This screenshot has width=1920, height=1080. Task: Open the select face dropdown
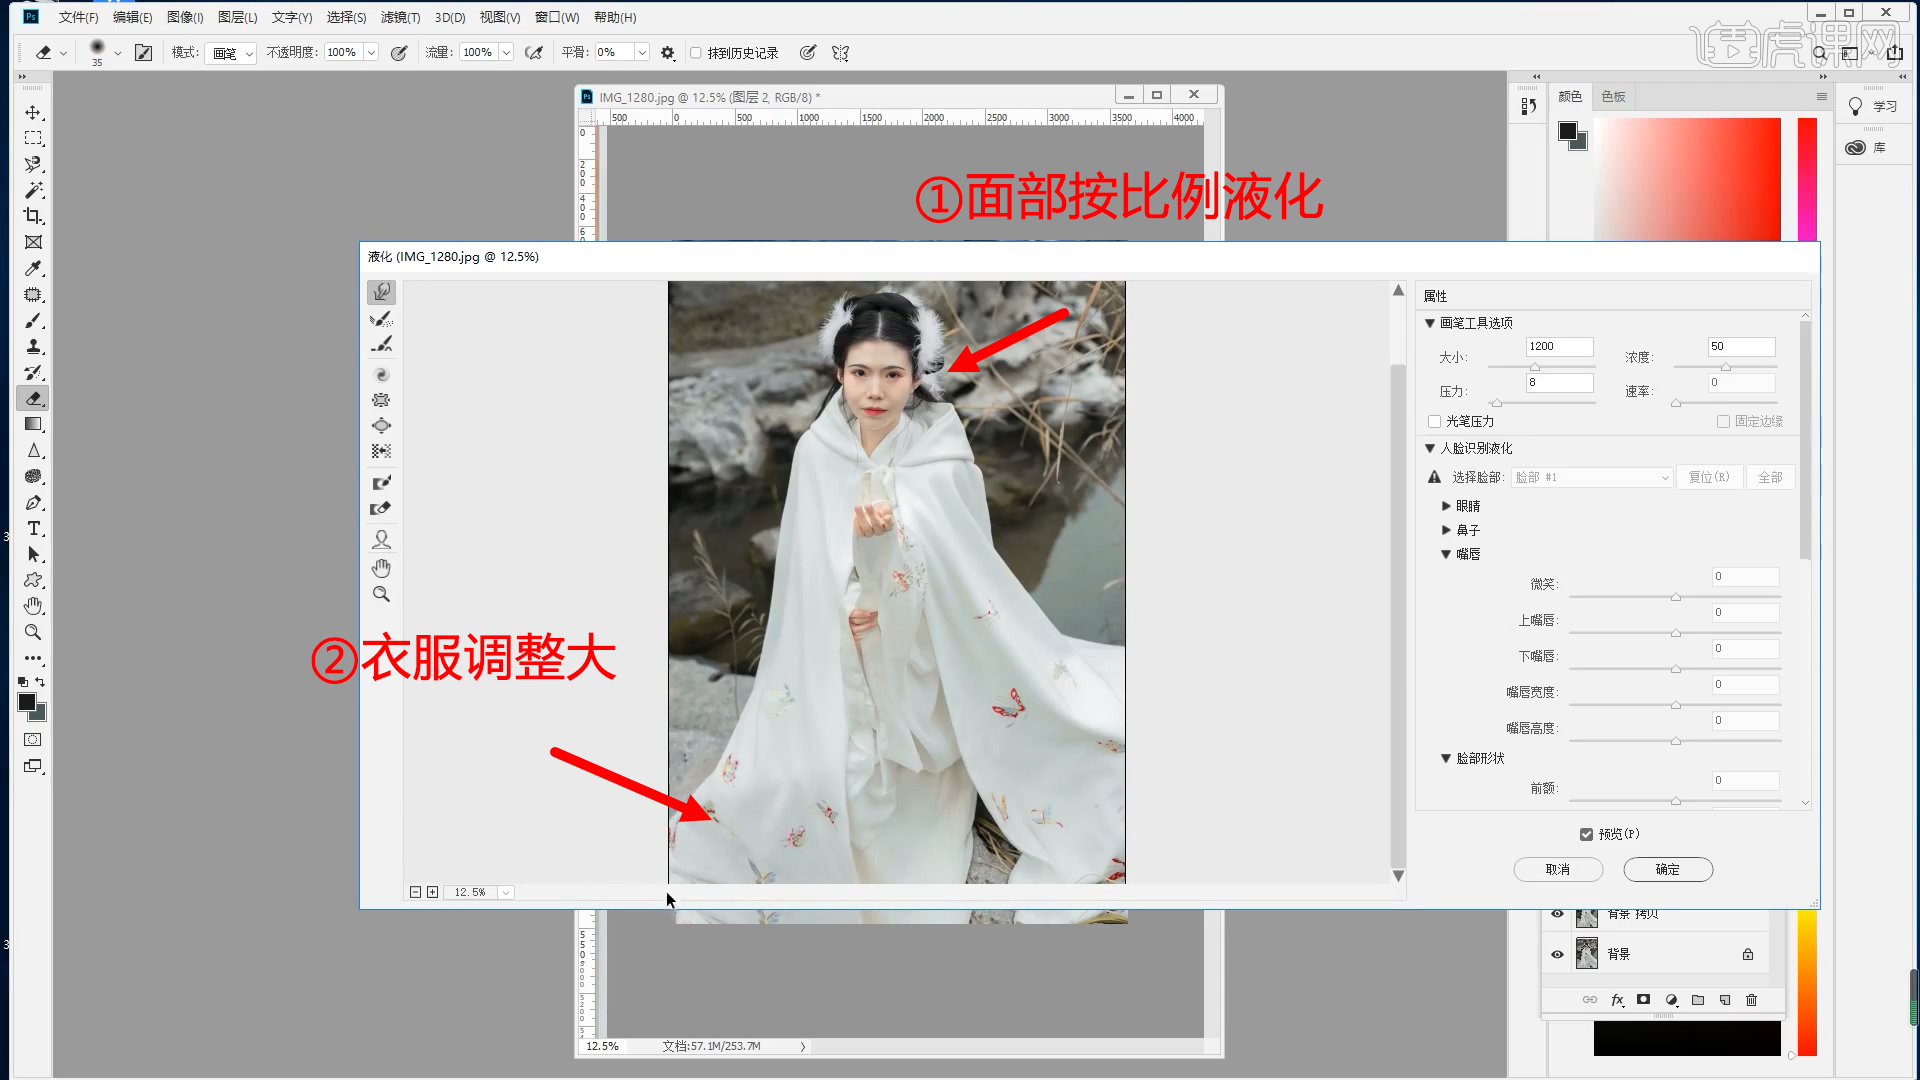pyautogui.click(x=1591, y=477)
